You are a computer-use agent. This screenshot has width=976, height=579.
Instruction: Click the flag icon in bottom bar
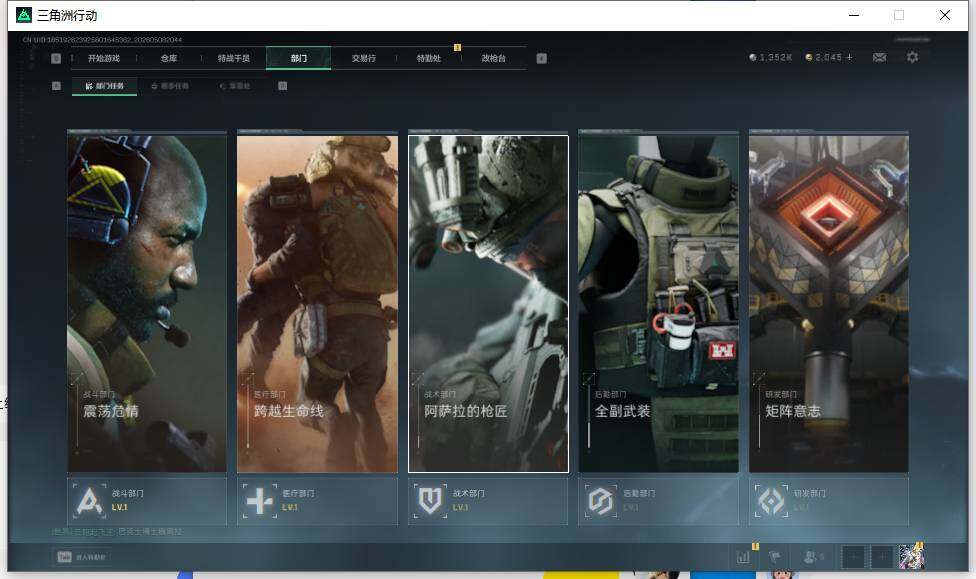775,557
